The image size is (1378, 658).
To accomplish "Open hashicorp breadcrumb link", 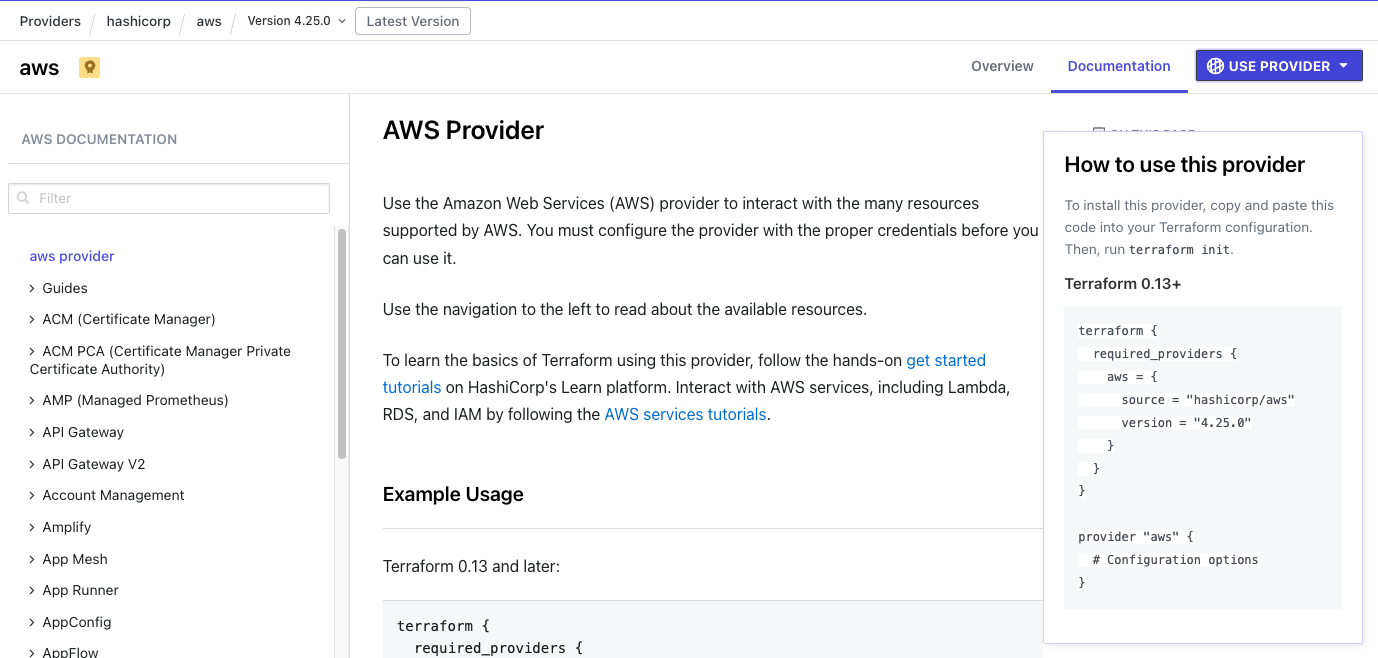I will [137, 21].
